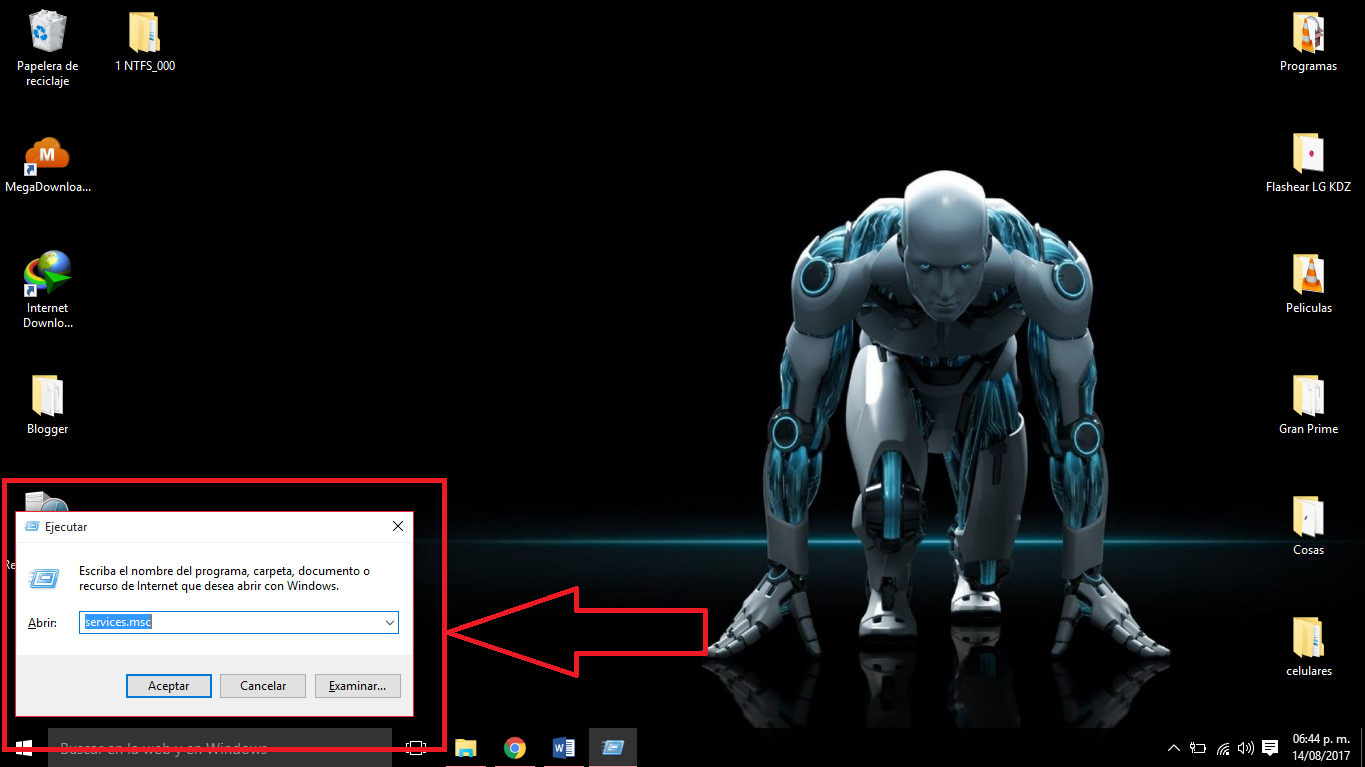Select the Cosas folder icon

pyautogui.click(x=1308, y=526)
